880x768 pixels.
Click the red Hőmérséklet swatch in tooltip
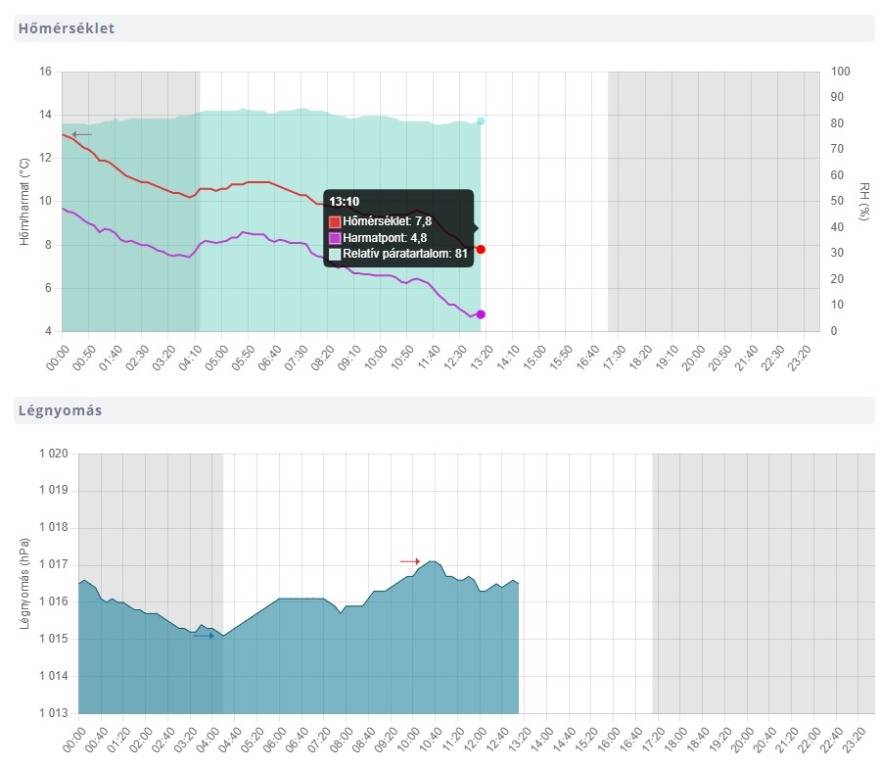[335, 221]
